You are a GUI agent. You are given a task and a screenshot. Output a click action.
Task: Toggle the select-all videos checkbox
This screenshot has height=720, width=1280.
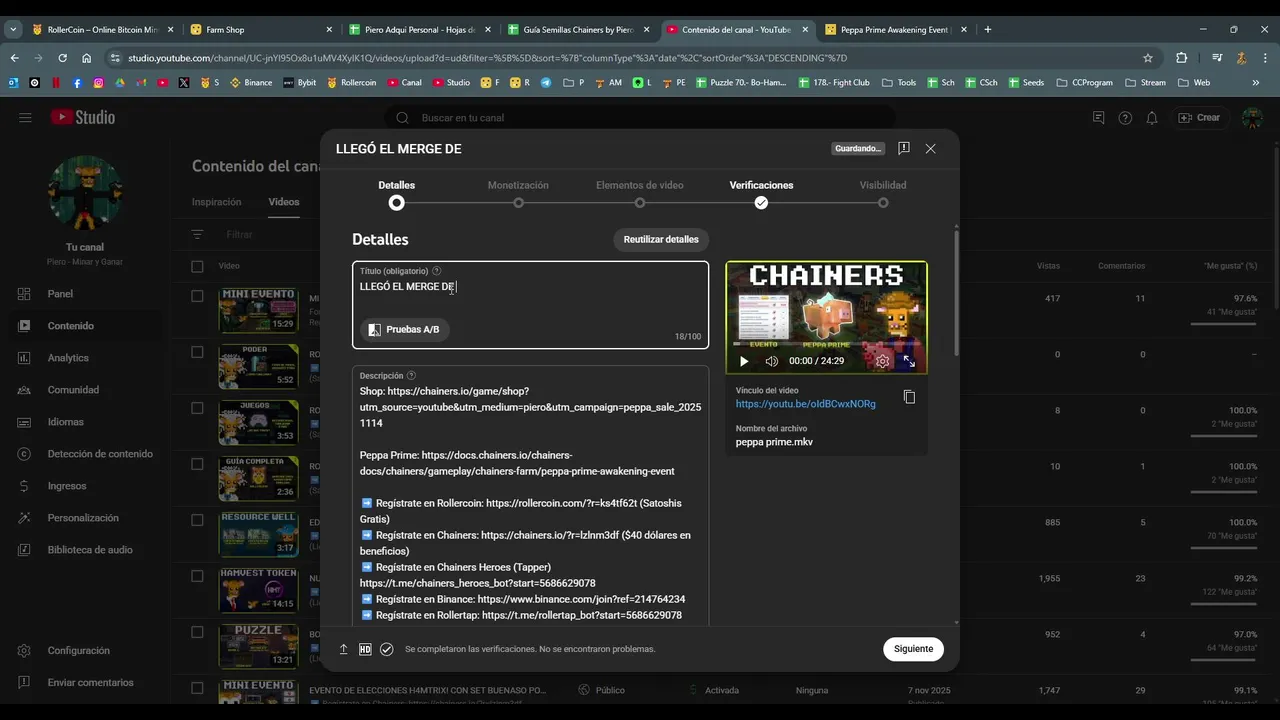click(x=197, y=266)
